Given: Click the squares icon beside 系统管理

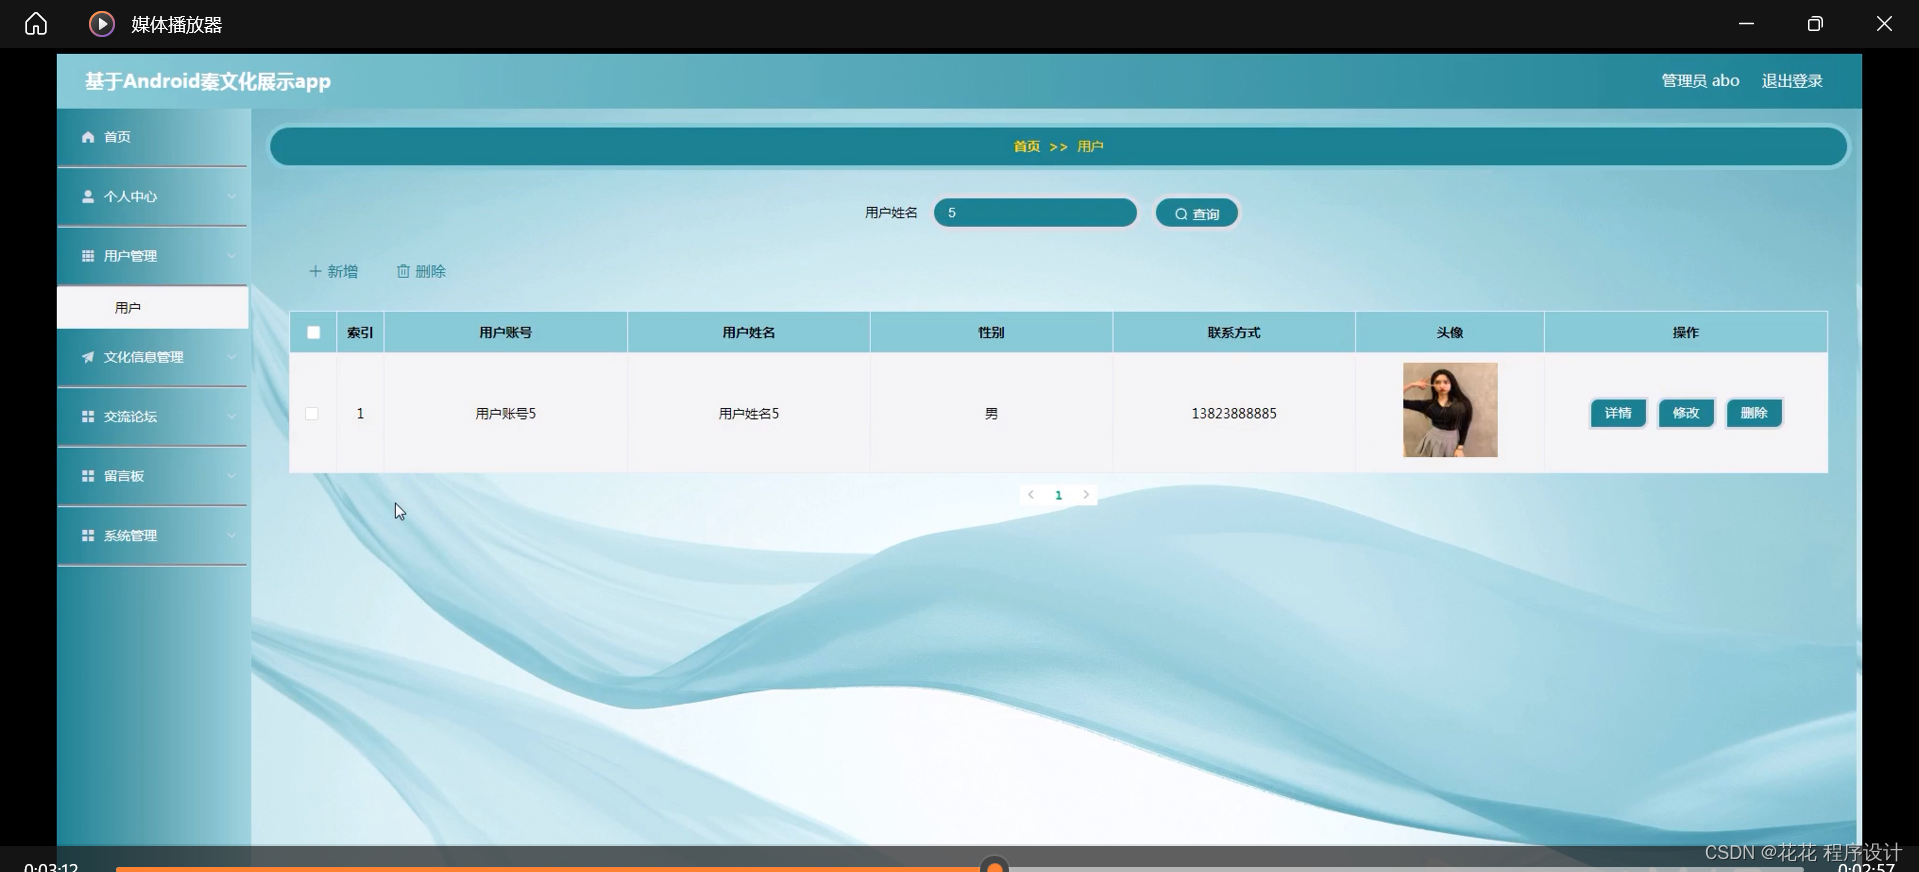Looking at the screenshot, I should (x=88, y=536).
